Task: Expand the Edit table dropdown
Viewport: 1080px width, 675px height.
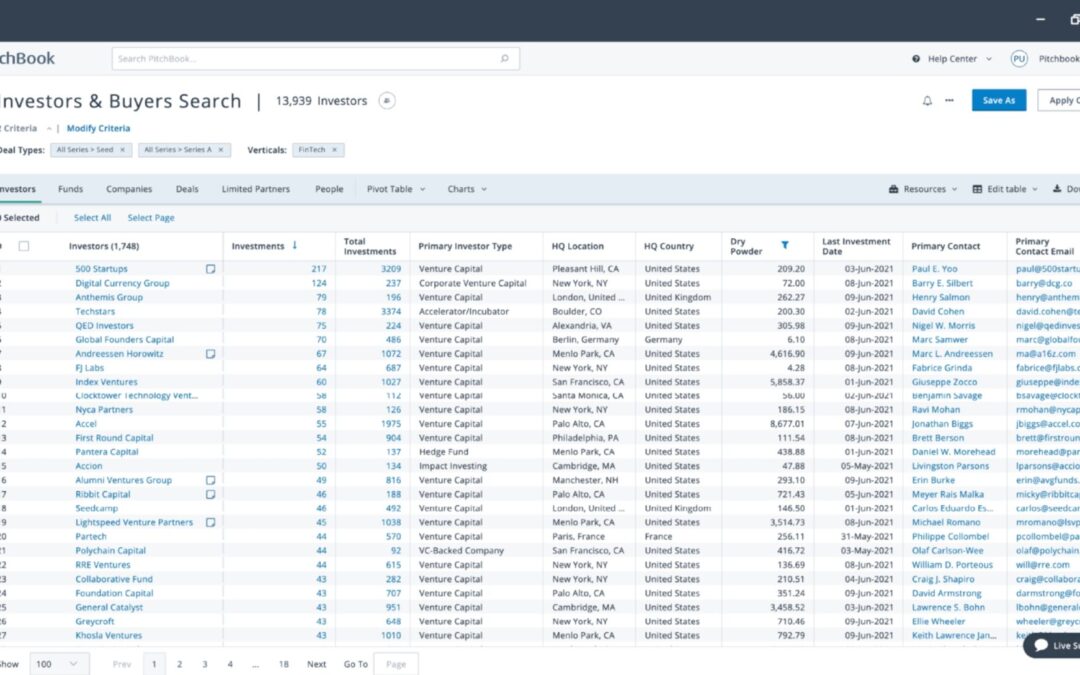Action: click(1035, 189)
